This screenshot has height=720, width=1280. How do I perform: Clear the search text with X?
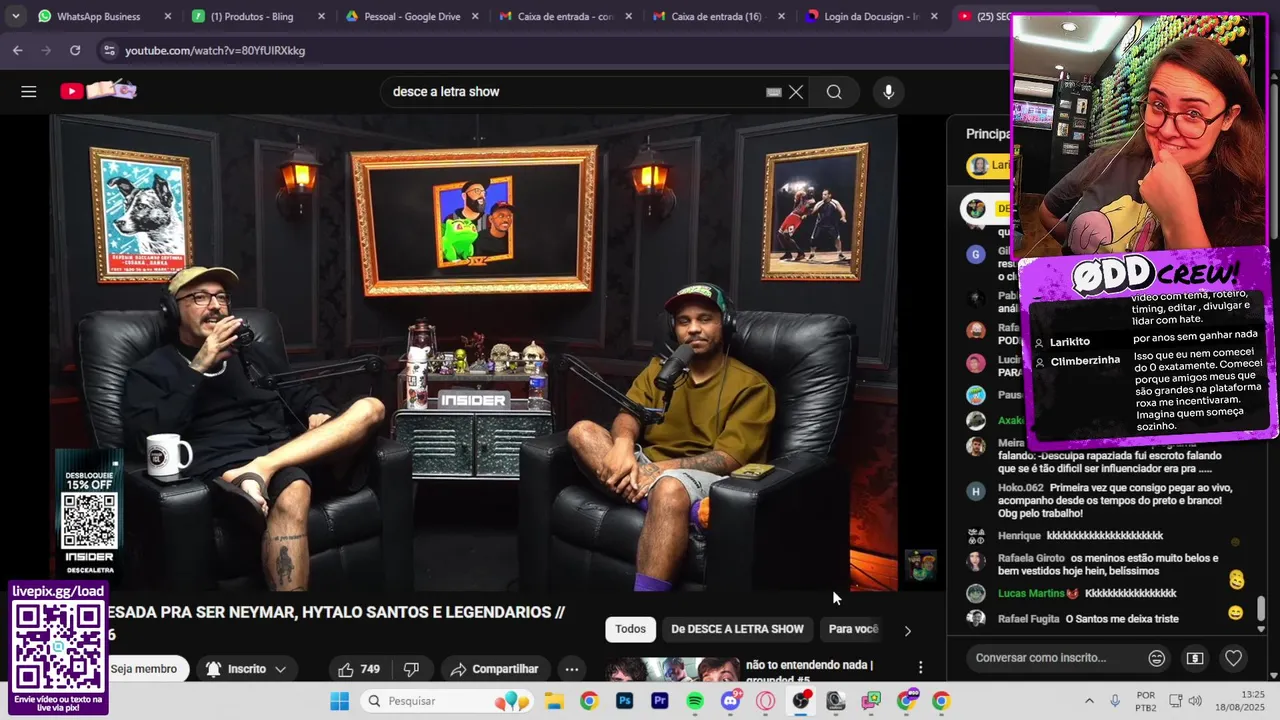[x=796, y=92]
